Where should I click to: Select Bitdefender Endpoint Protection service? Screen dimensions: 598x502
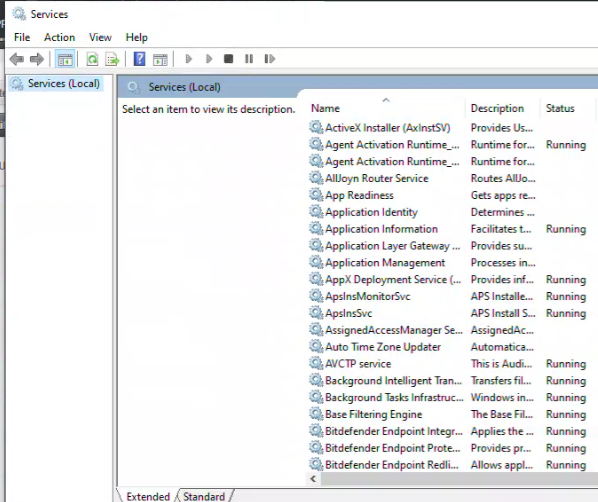click(392, 448)
